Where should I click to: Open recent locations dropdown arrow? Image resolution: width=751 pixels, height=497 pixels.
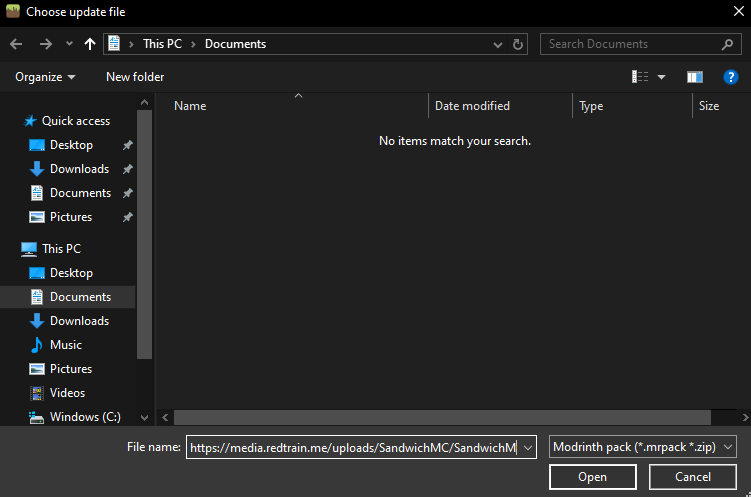tap(69, 44)
